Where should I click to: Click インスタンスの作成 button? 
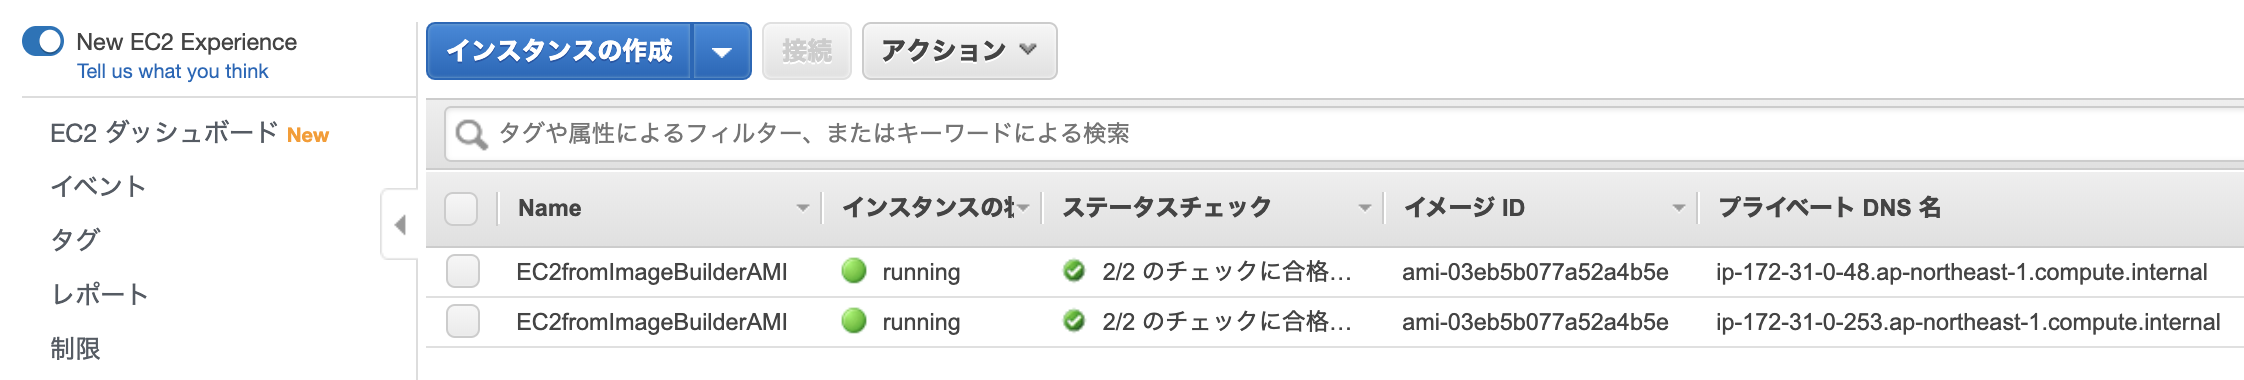point(559,51)
